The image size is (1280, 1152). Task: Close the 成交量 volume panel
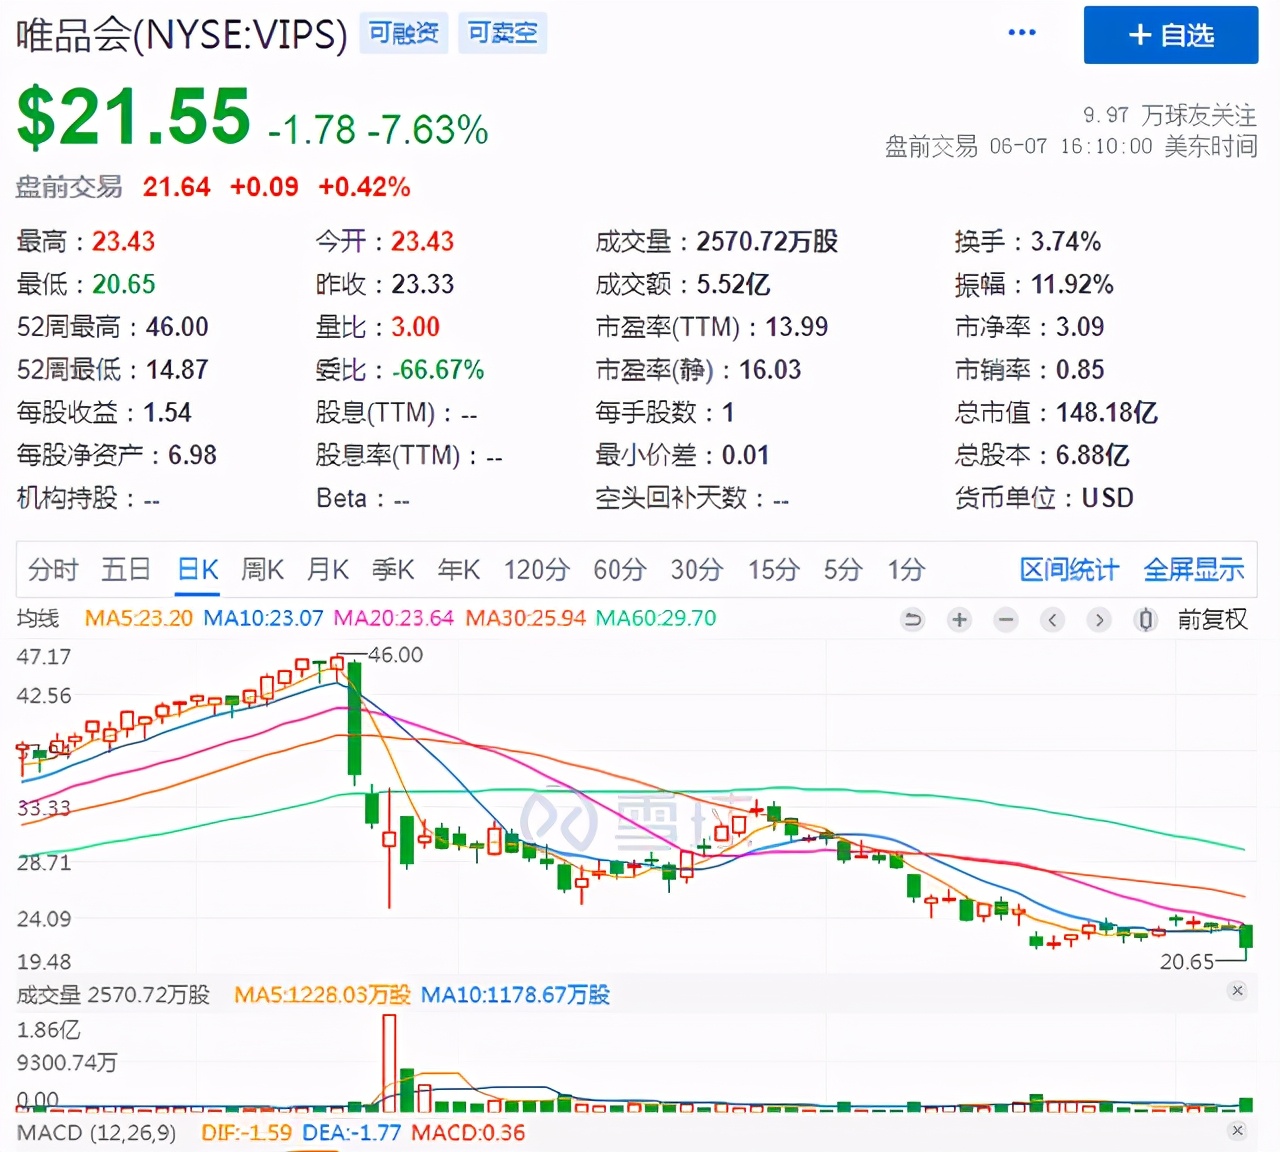point(1238,991)
